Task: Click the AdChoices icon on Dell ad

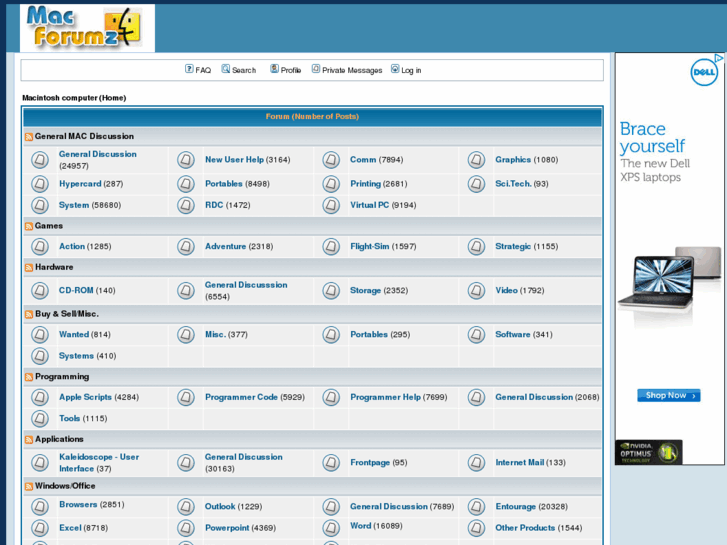Action: (x=719, y=58)
